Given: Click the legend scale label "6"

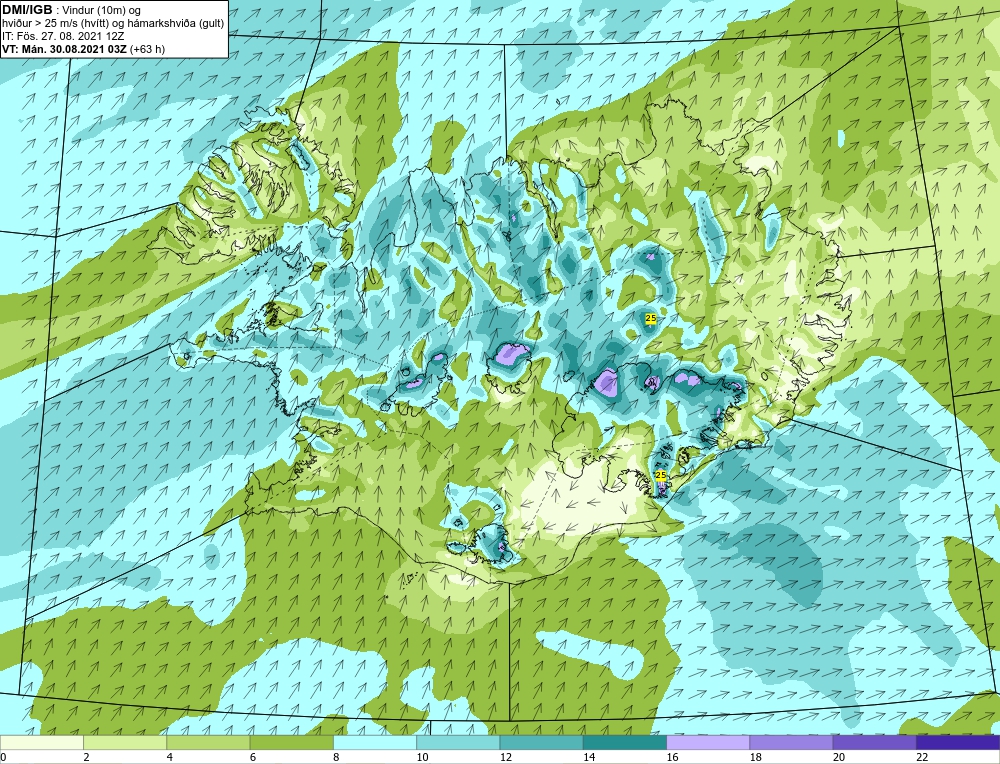Looking at the screenshot, I should [x=253, y=757].
